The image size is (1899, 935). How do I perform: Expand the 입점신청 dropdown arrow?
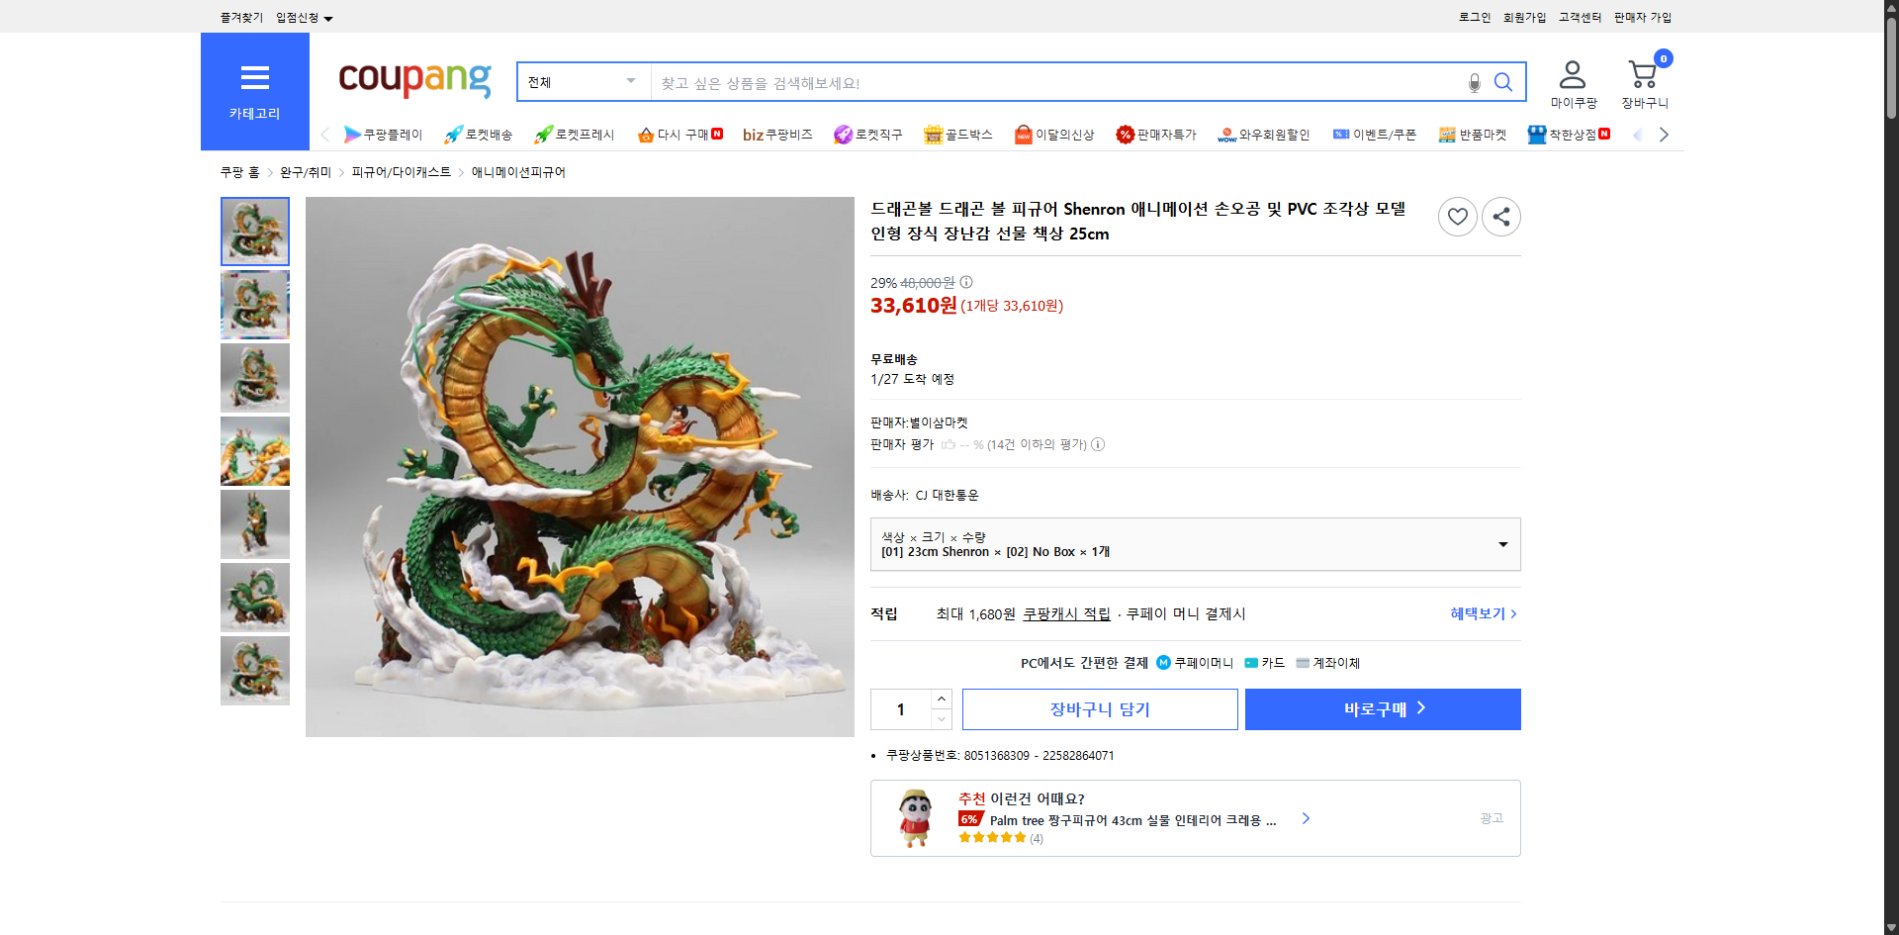pos(329,17)
